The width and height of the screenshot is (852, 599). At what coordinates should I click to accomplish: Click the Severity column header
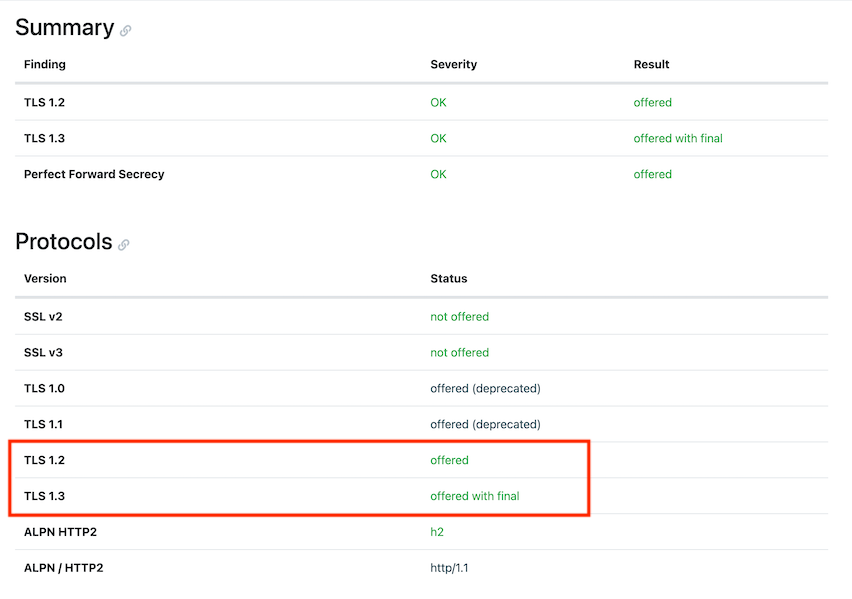click(454, 64)
